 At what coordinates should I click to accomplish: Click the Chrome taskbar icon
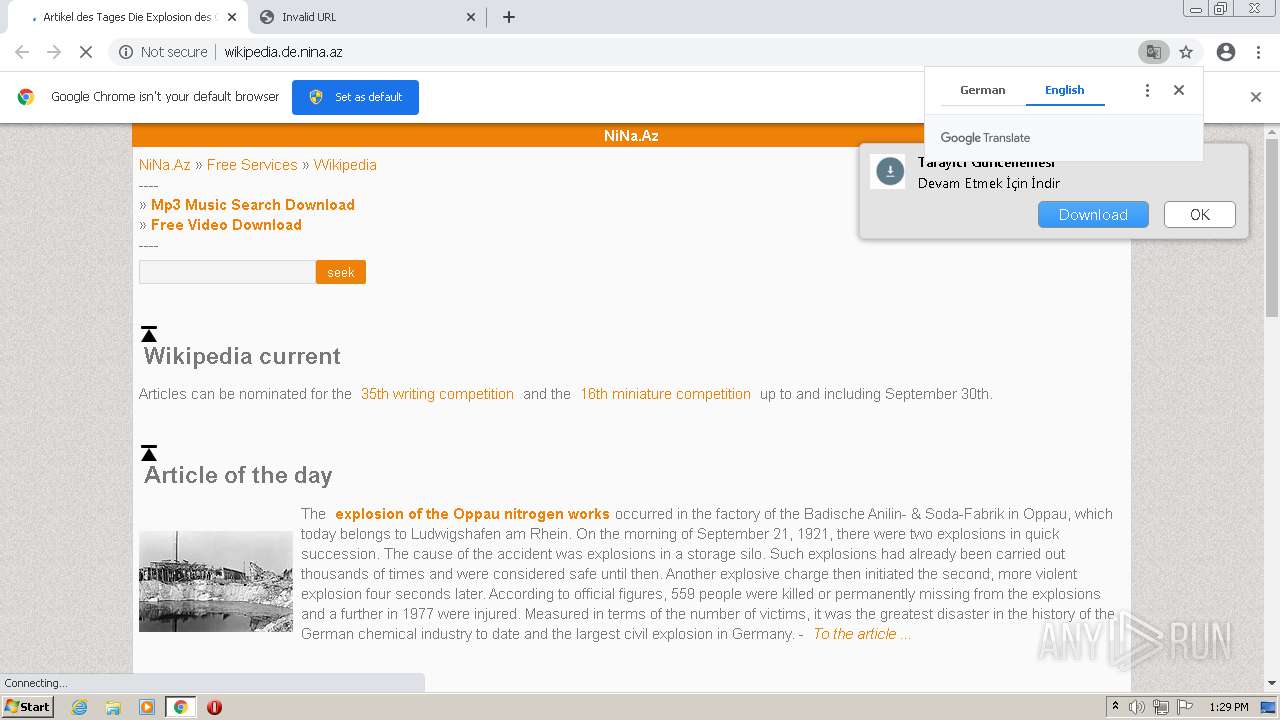coord(180,707)
